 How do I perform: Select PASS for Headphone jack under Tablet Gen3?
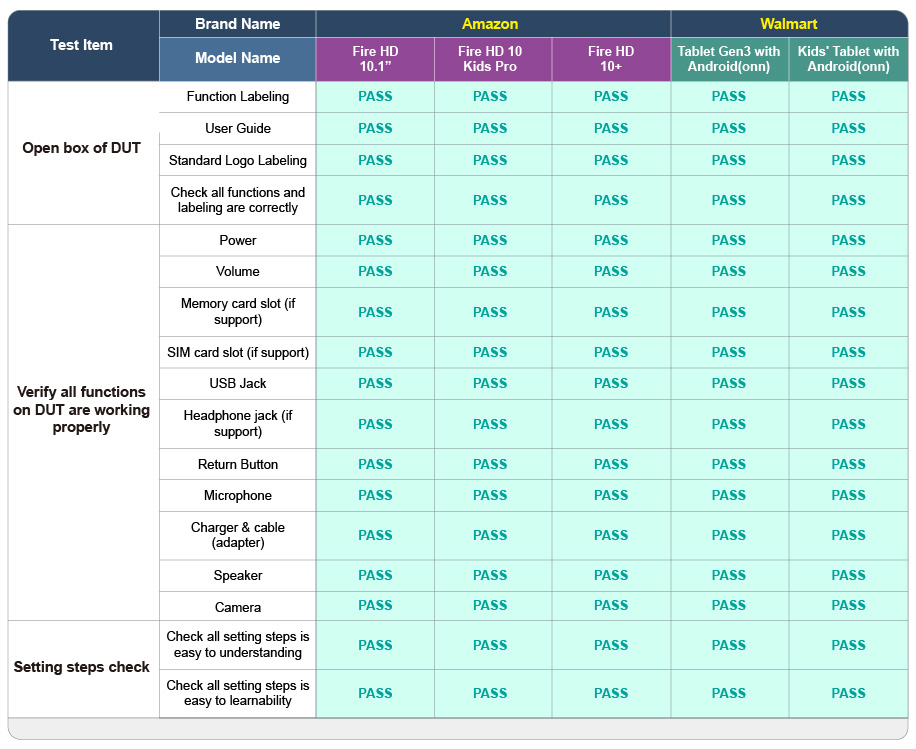coord(728,424)
